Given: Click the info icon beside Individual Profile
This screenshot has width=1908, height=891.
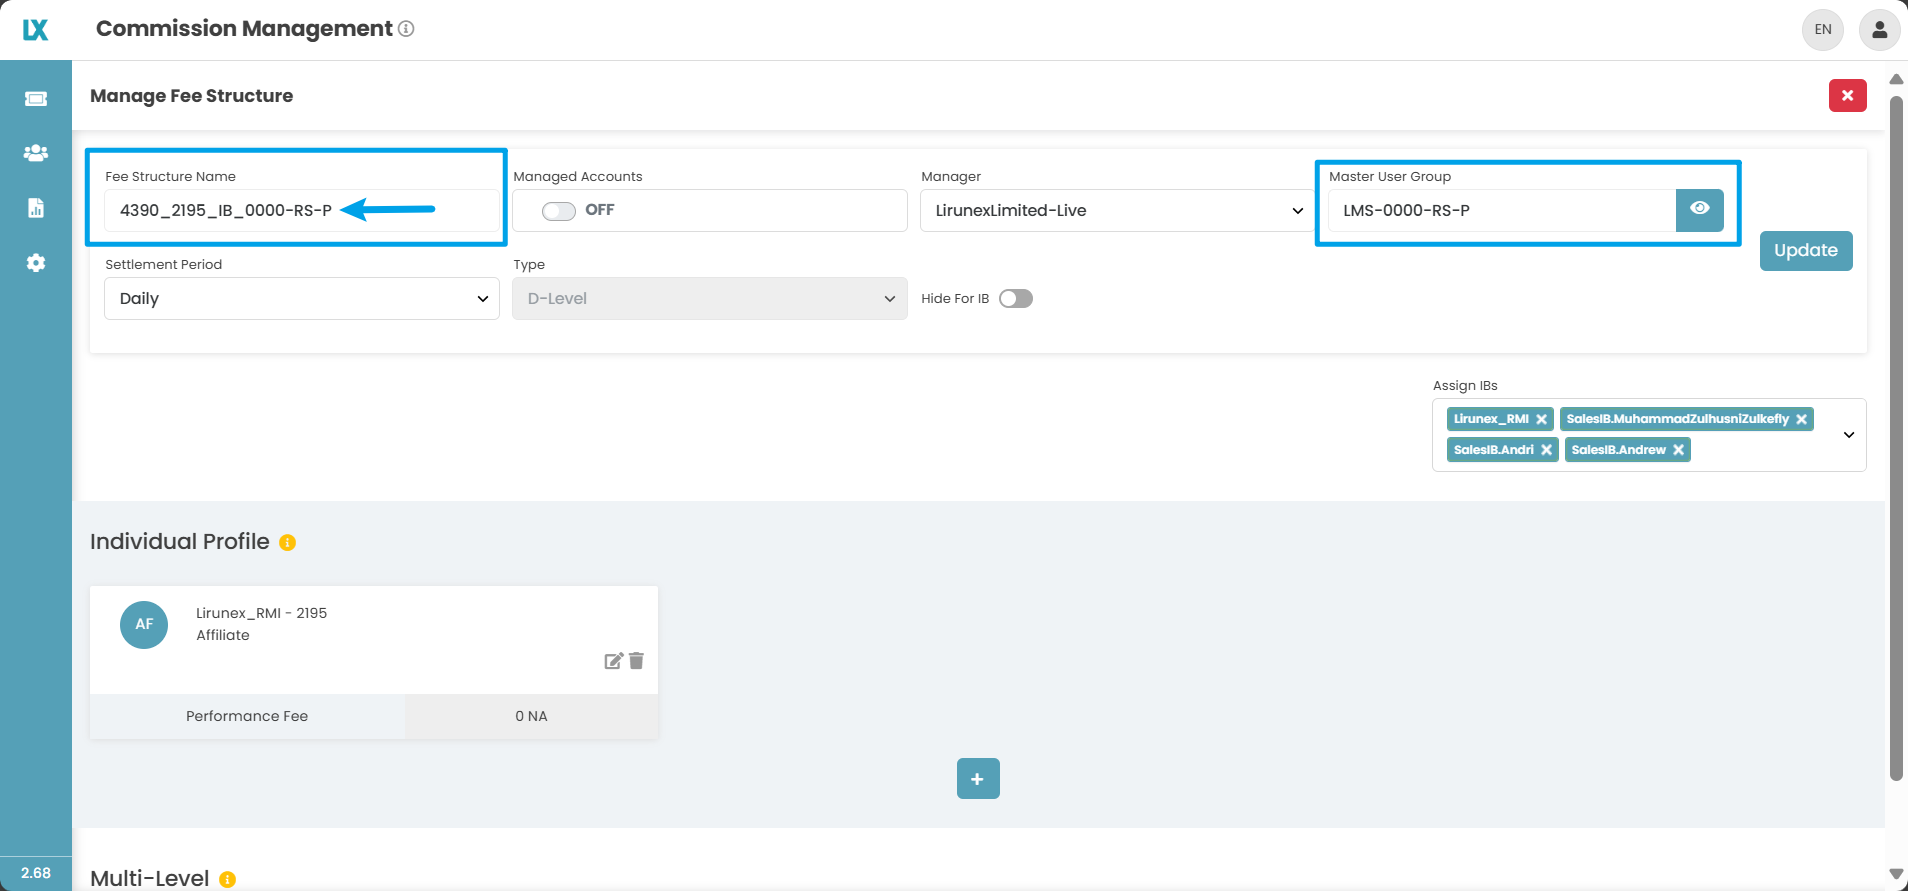Looking at the screenshot, I should [x=288, y=543].
